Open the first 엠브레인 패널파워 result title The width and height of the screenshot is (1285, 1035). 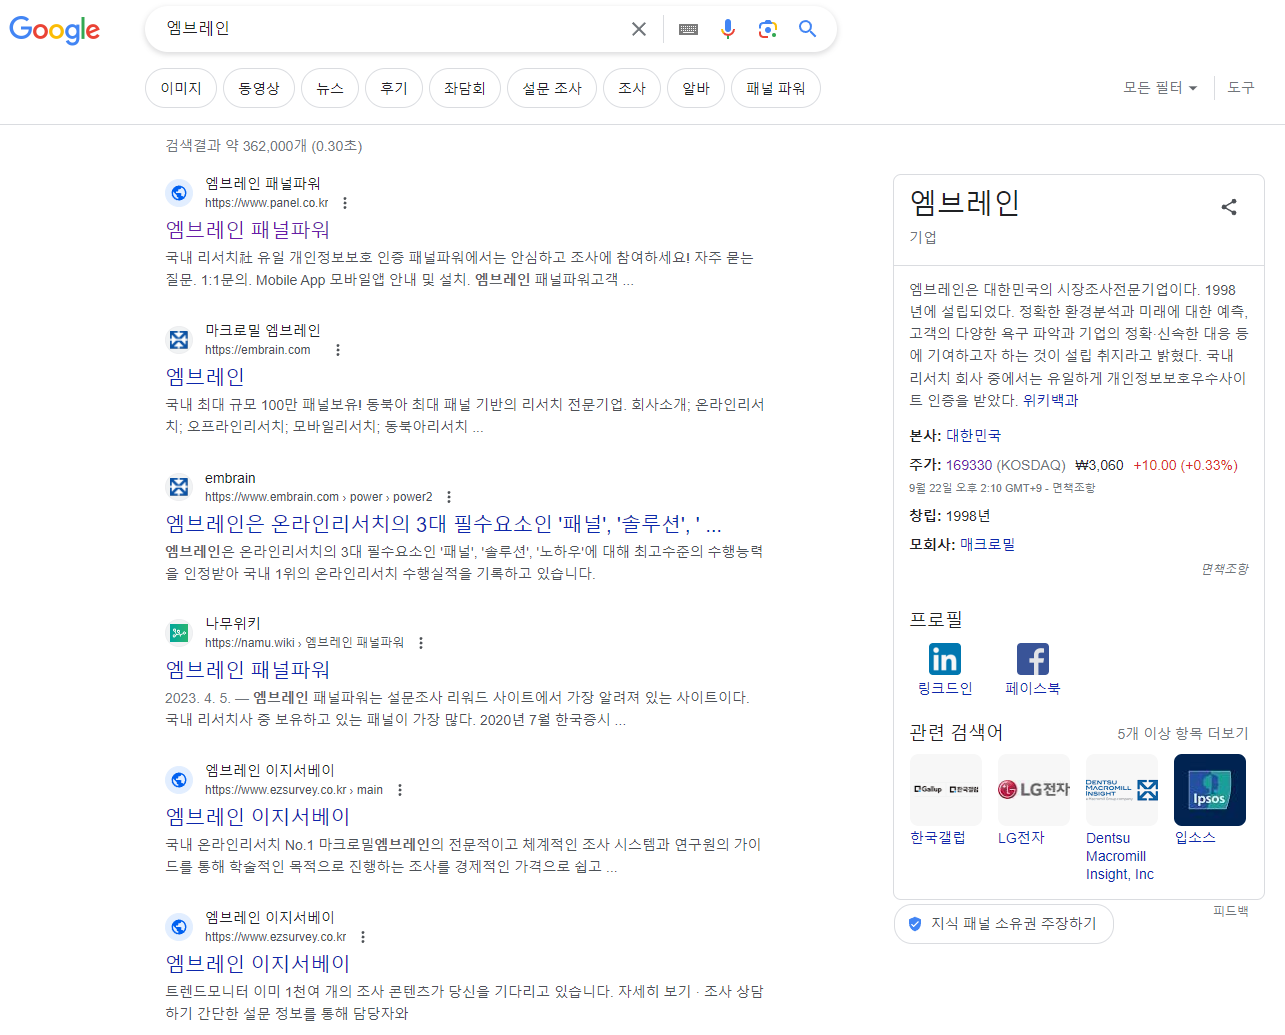[248, 230]
